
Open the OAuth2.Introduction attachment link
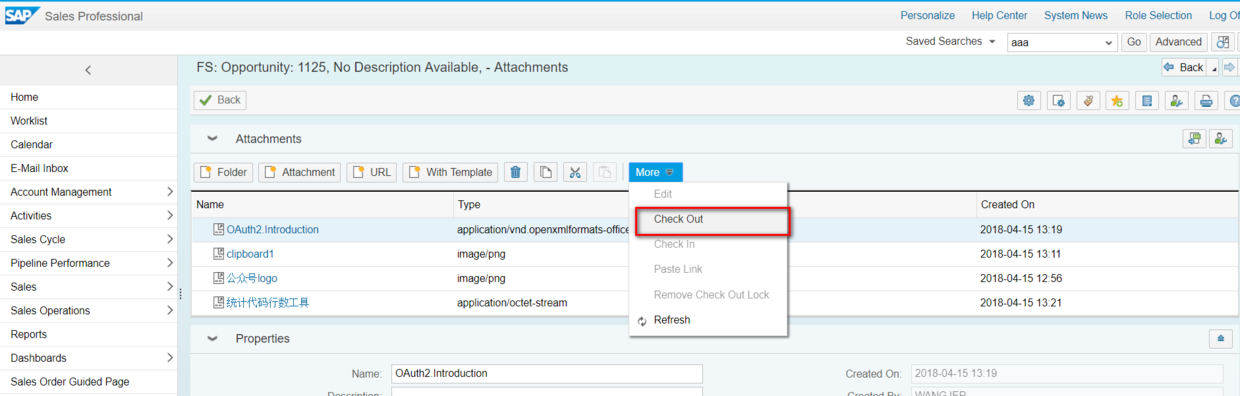click(272, 230)
